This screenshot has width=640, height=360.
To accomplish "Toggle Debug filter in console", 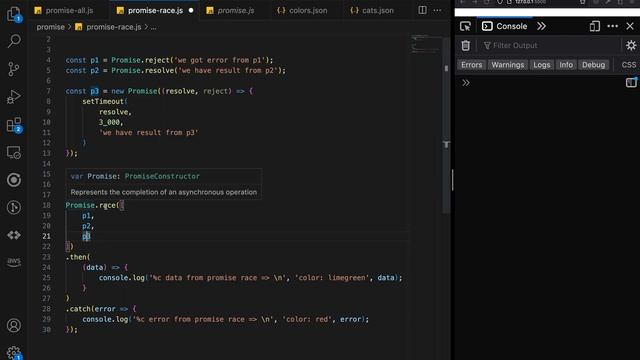I will pos(593,65).
